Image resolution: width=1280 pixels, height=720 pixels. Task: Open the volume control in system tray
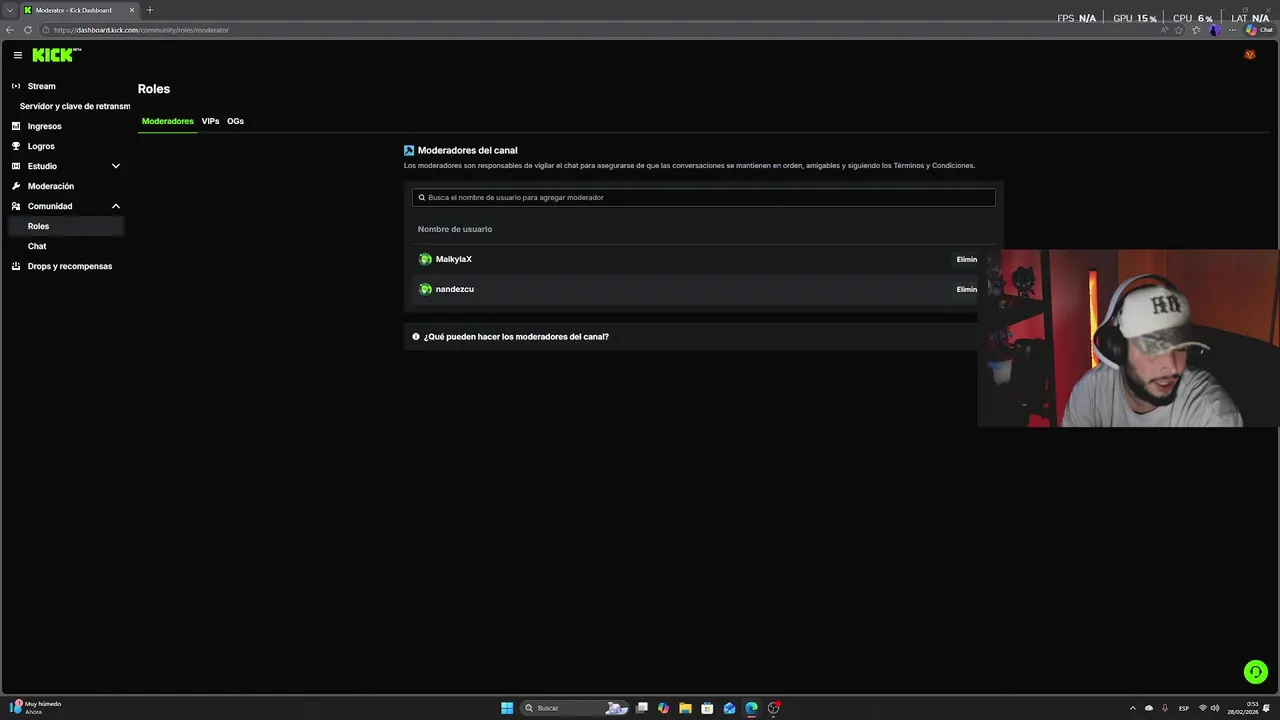pos(1215,708)
